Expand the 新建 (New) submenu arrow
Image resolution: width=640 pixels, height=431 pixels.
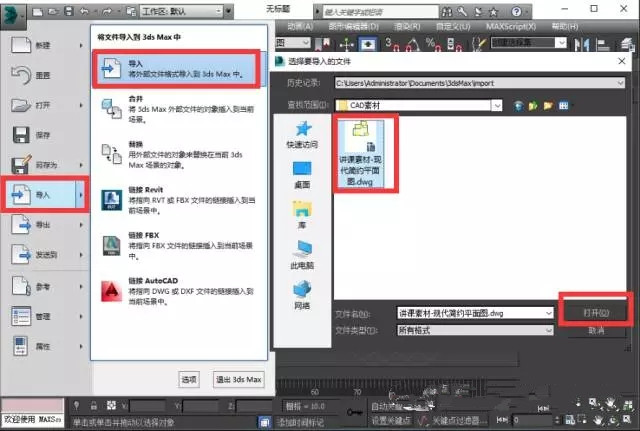point(81,45)
